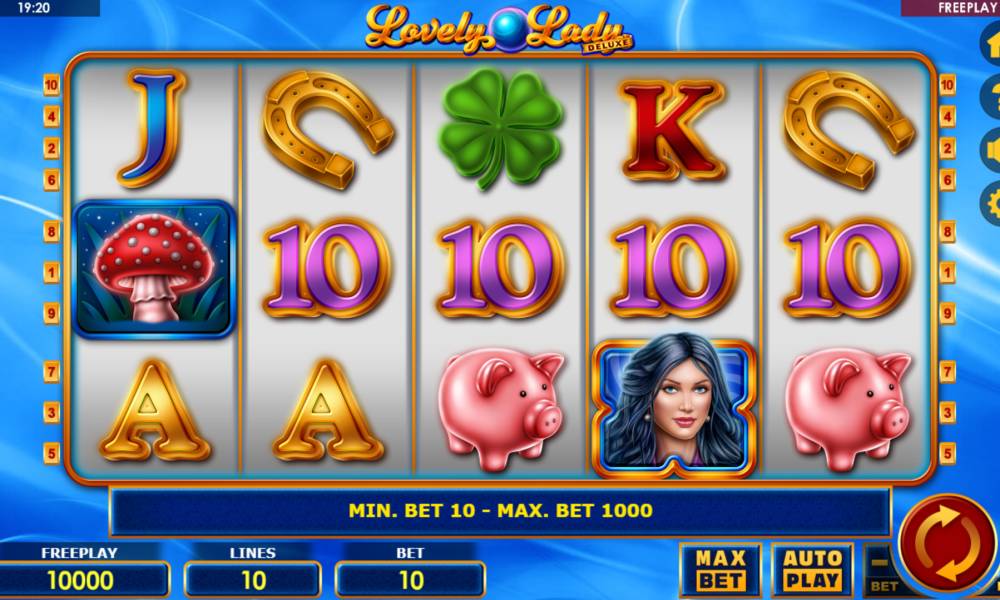Select the LINES value field

coord(253,580)
